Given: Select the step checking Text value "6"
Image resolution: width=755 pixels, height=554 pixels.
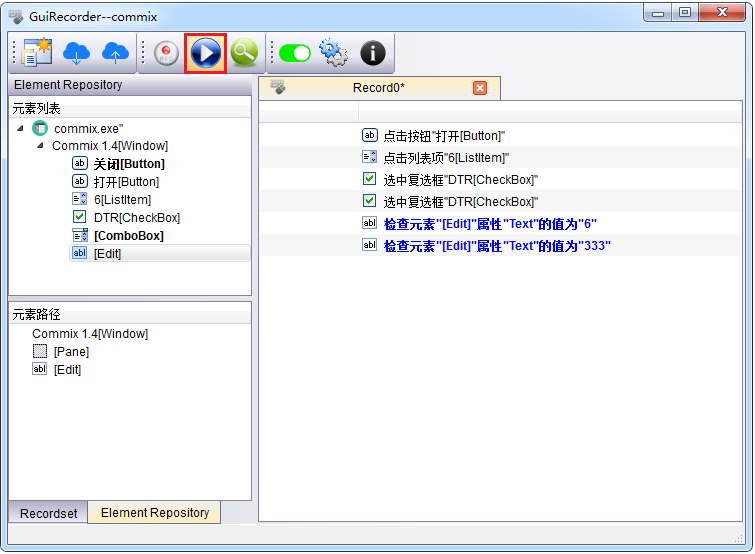Looking at the screenshot, I should click(x=490, y=224).
